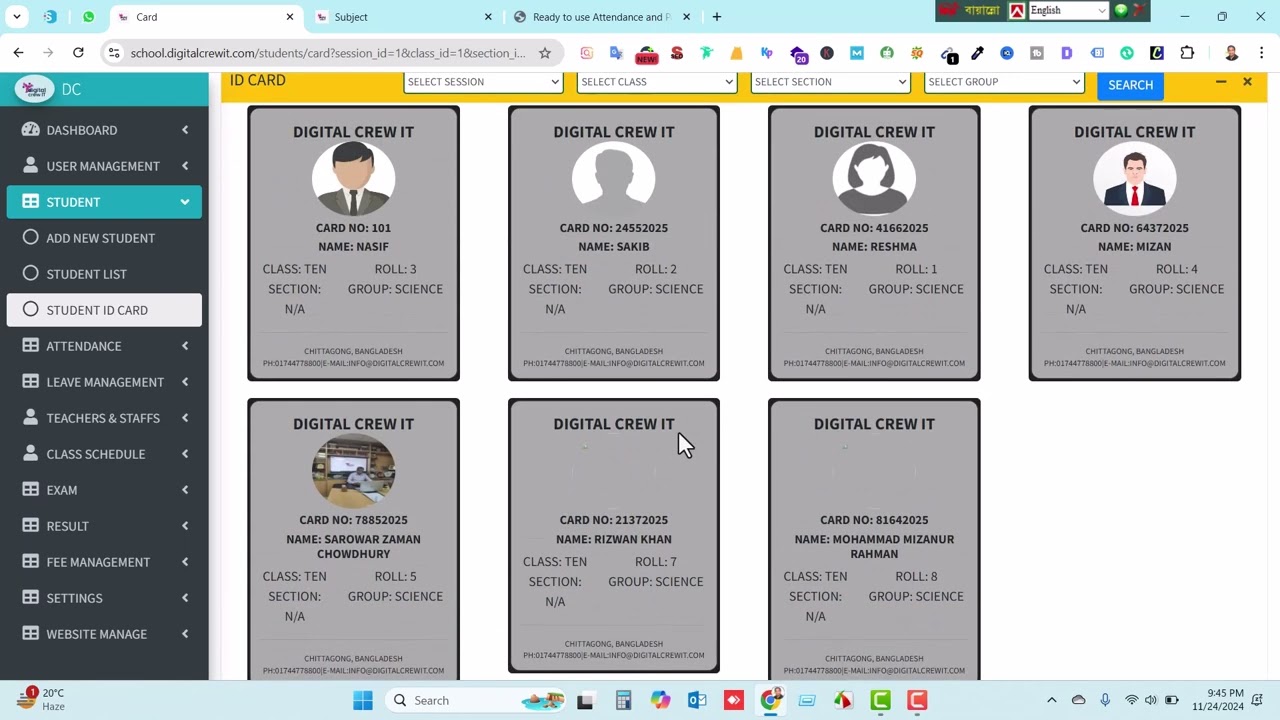Screen dimensions: 1280x720
Task: Open the Select Session dropdown
Action: click(x=483, y=82)
